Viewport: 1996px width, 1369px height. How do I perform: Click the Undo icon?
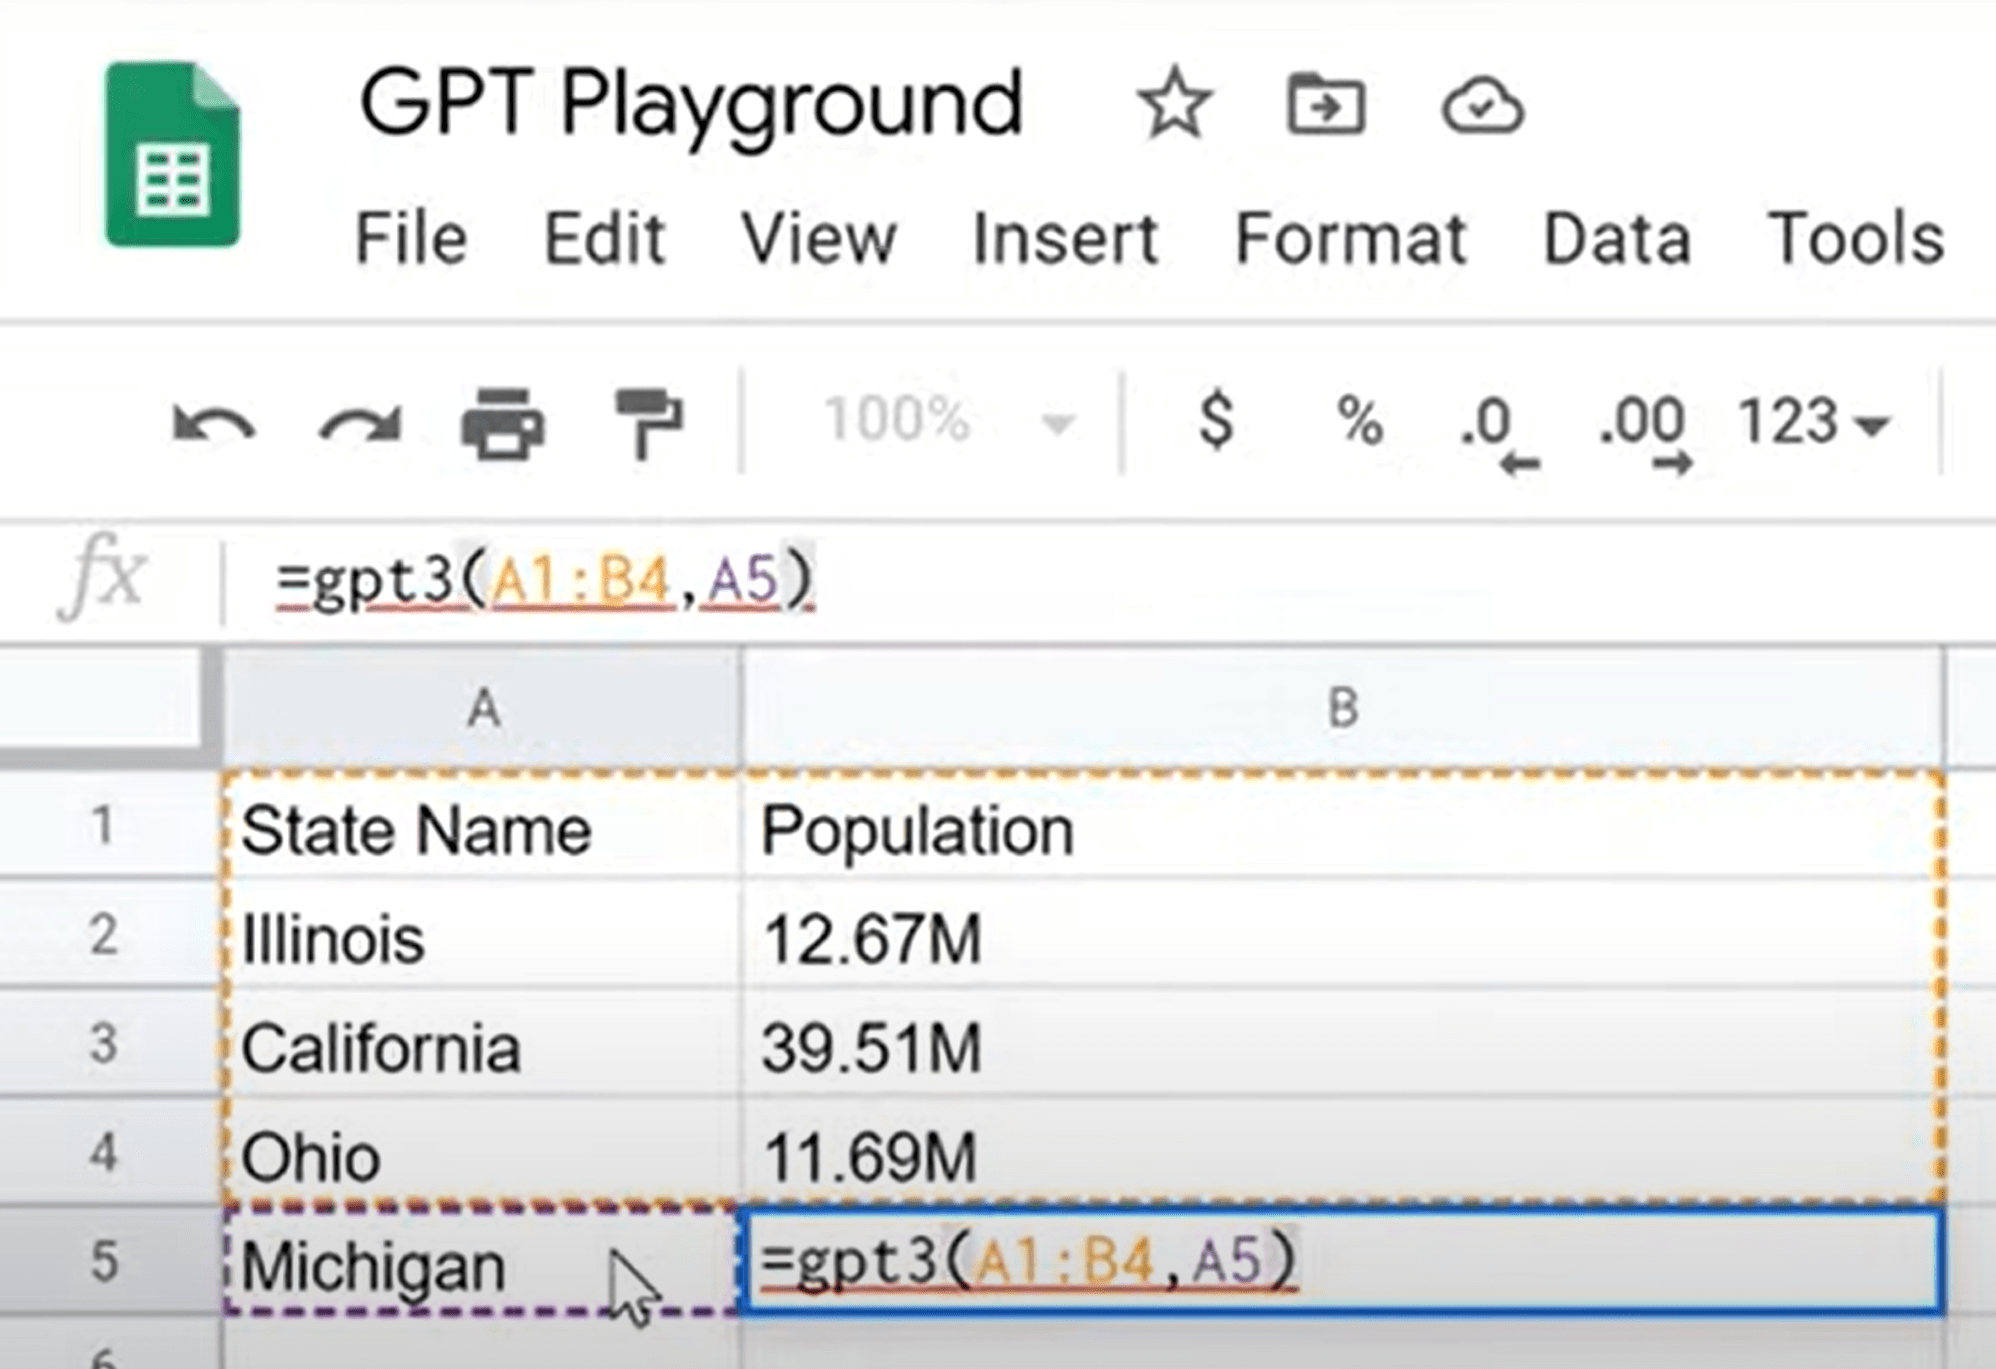(215, 425)
